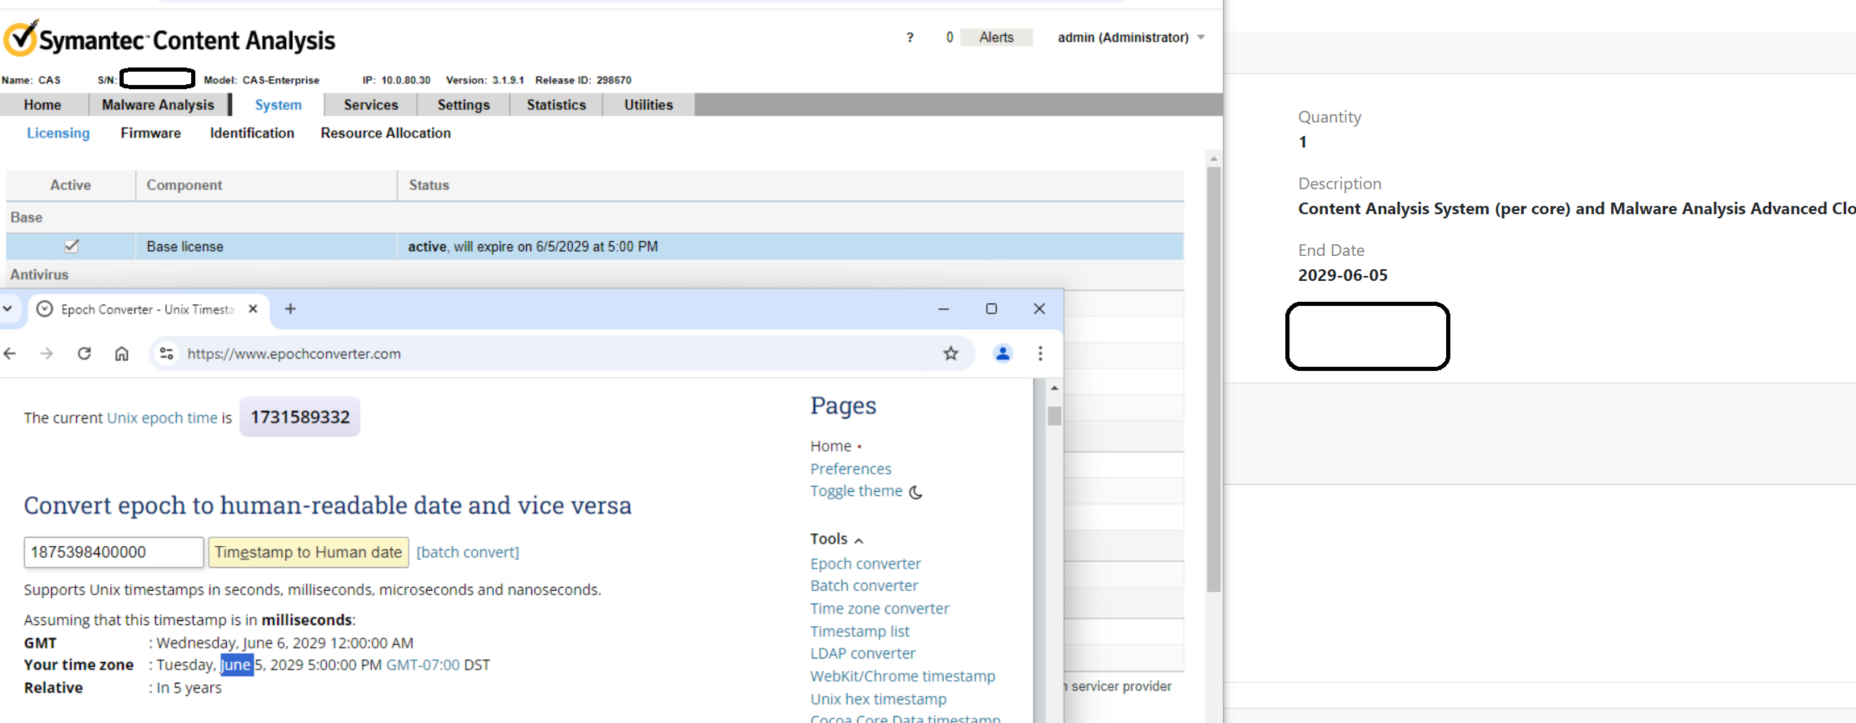Open the Epoch converter tool link

point(866,564)
